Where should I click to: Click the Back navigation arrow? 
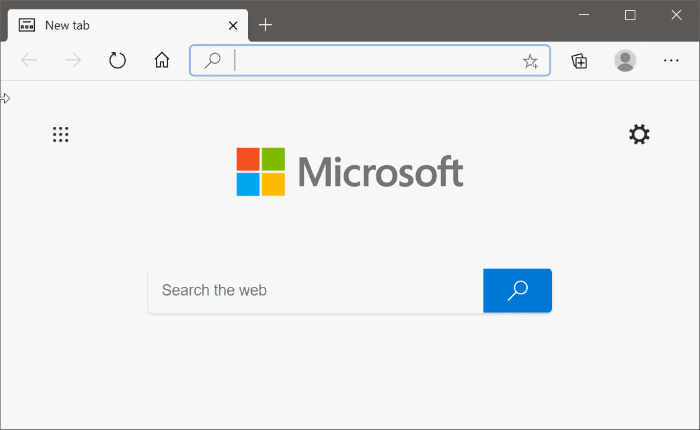[29, 60]
